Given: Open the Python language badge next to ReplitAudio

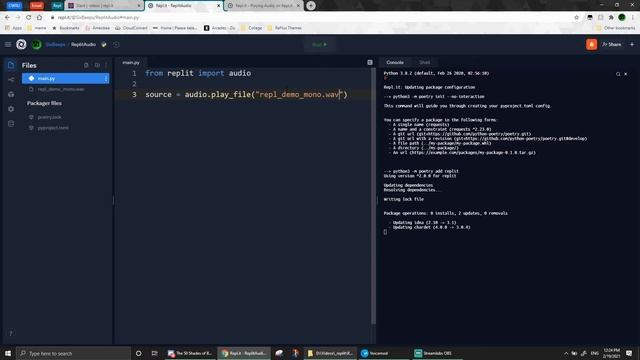Looking at the screenshot, I should 104,44.
